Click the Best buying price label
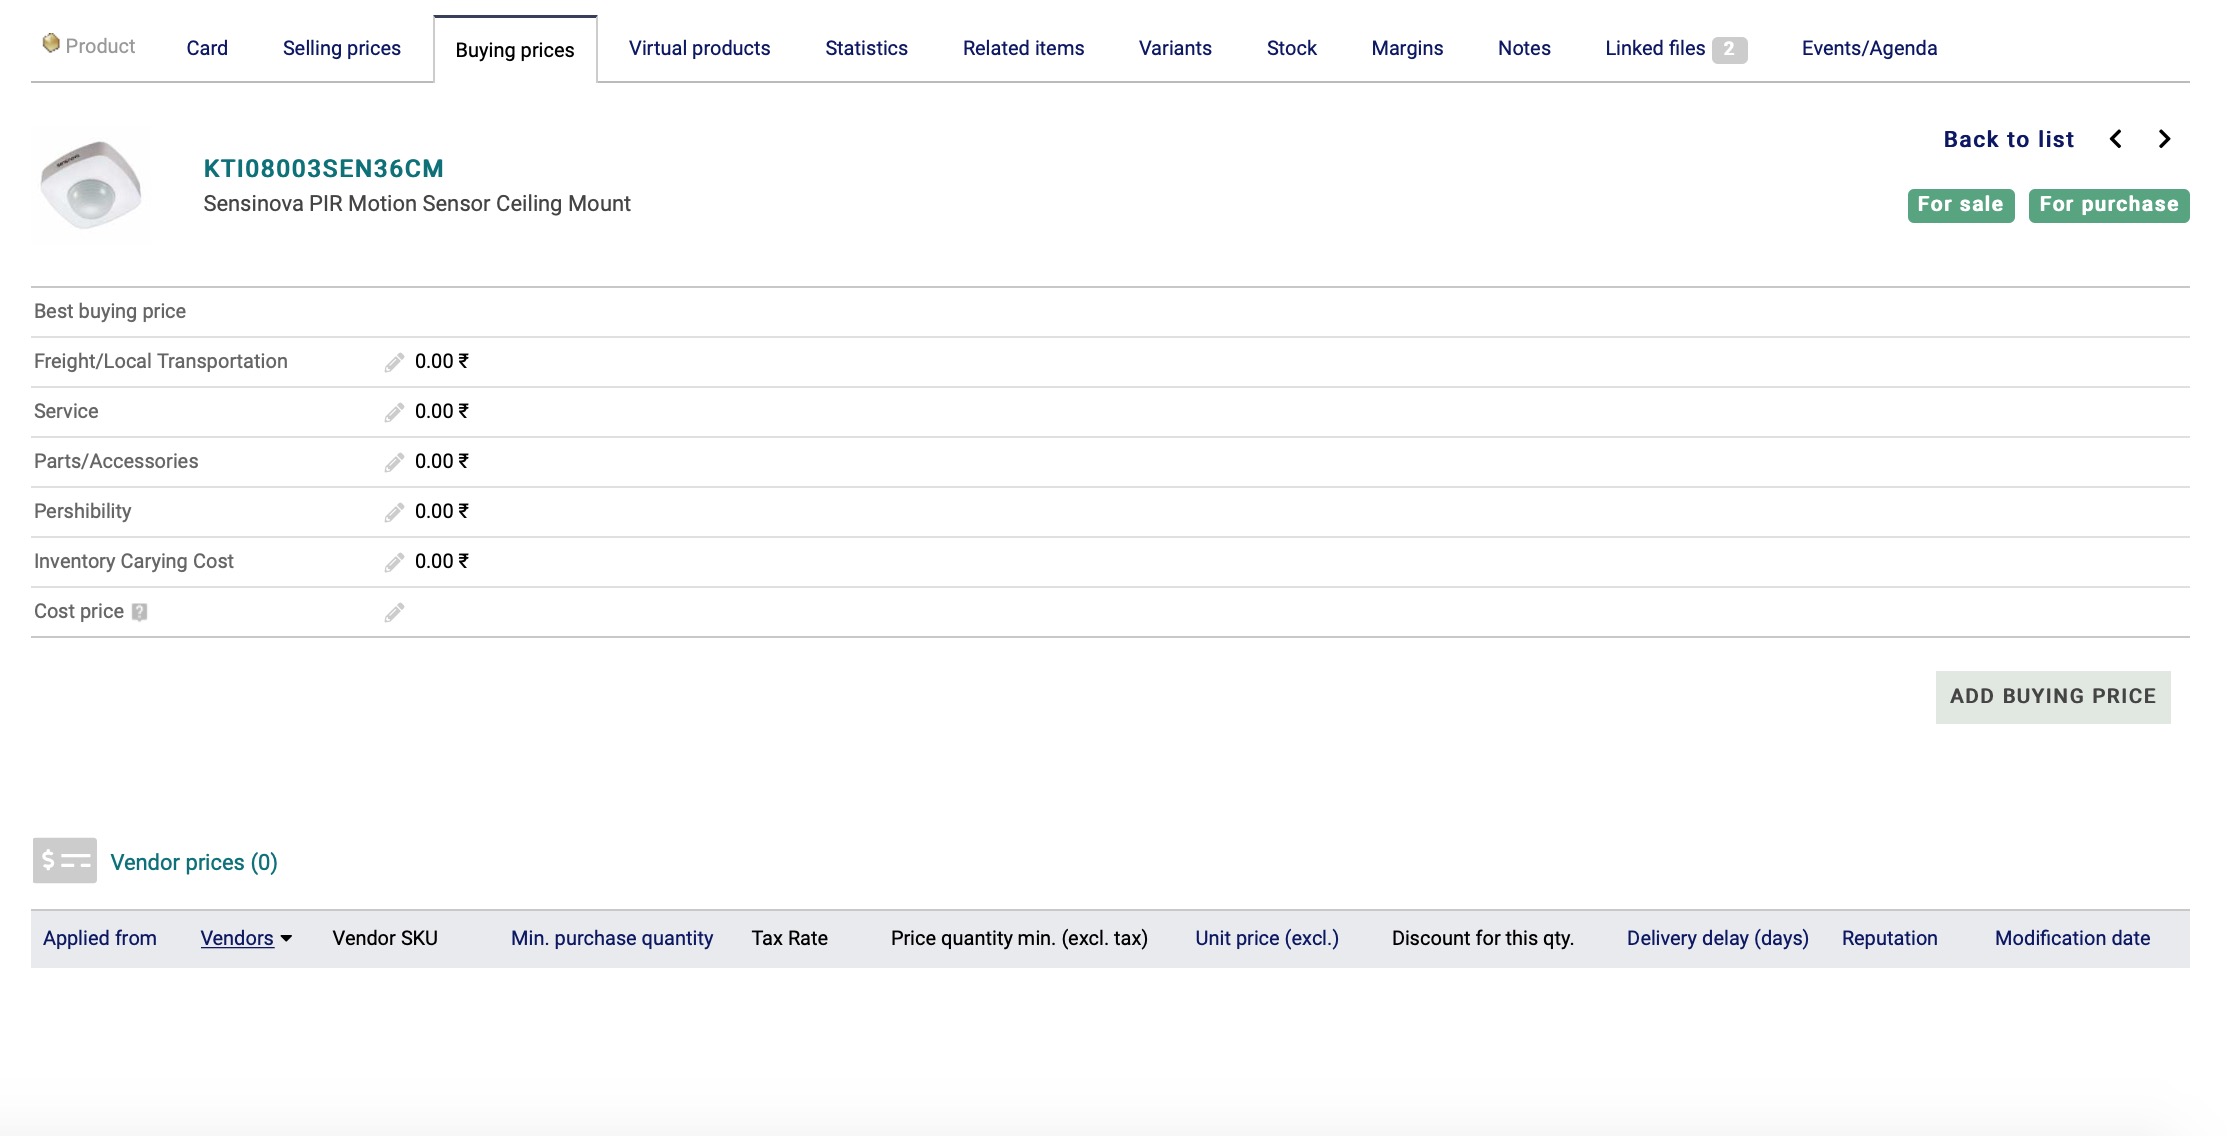Viewport: 2230px width, 1136px height. pyautogui.click(x=110, y=311)
